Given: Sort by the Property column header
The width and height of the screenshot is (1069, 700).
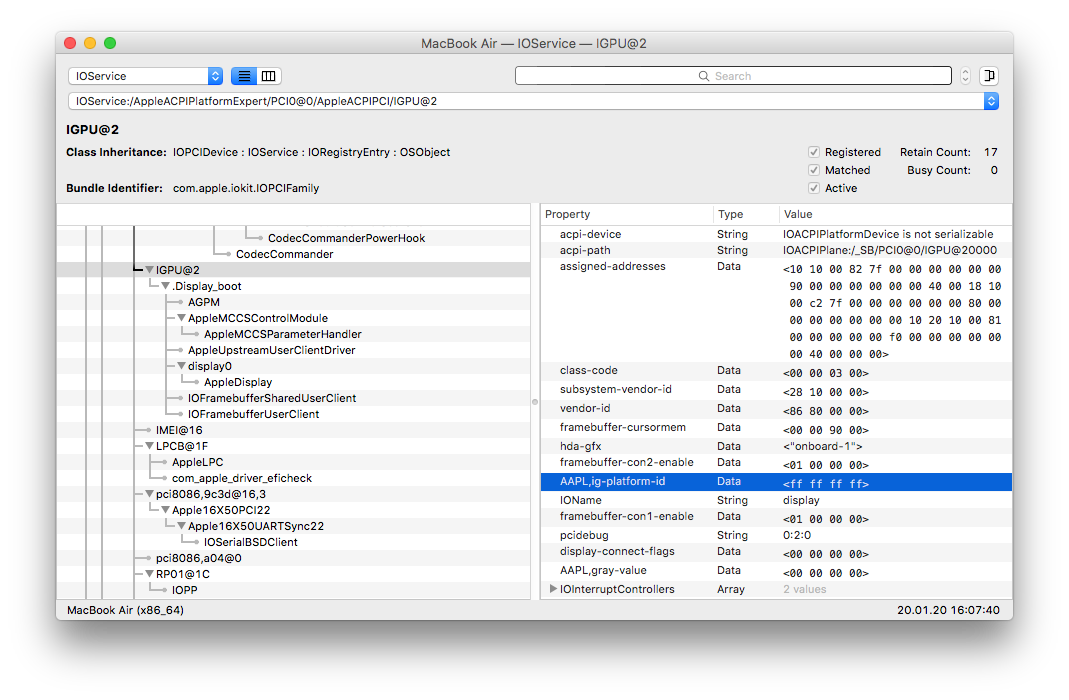Looking at the screenshot, I should (626, 214).
